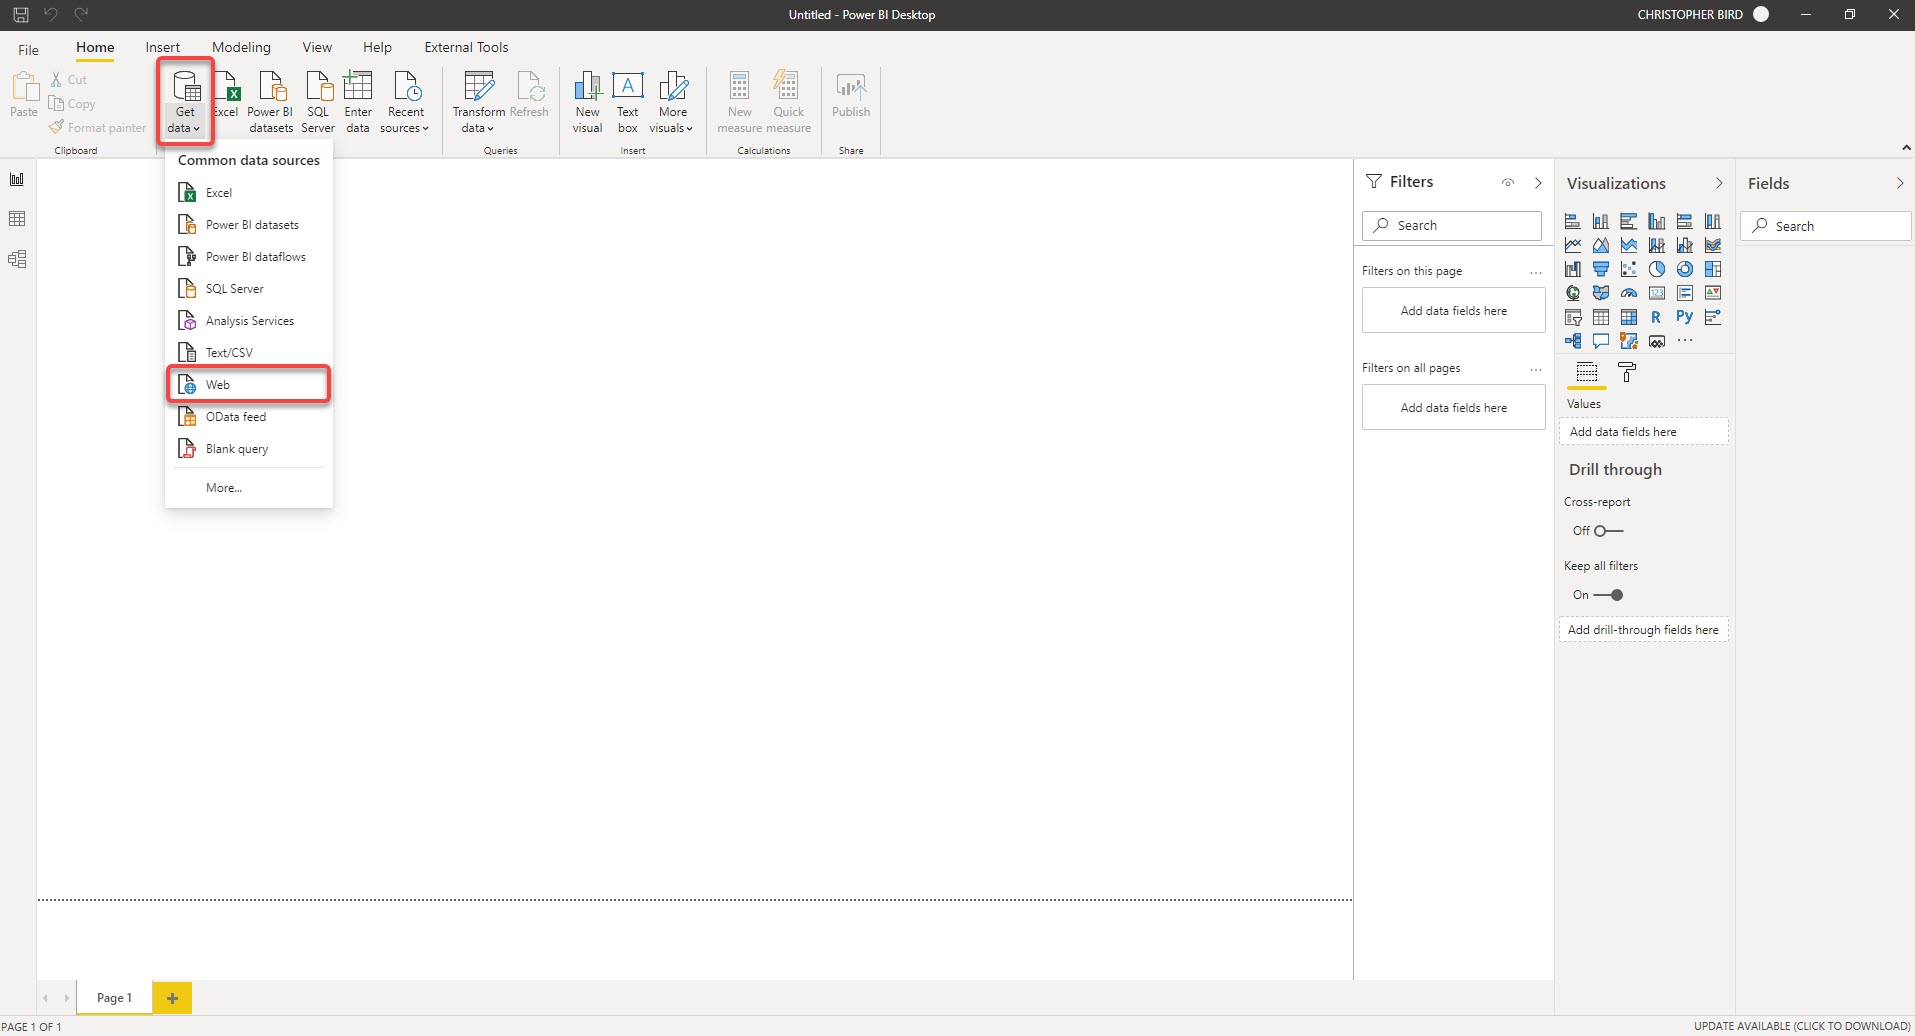Click the Fields pane search box
Image resolution: width=1915 pixels, height=1036 pixels.
click(1825, 226)
